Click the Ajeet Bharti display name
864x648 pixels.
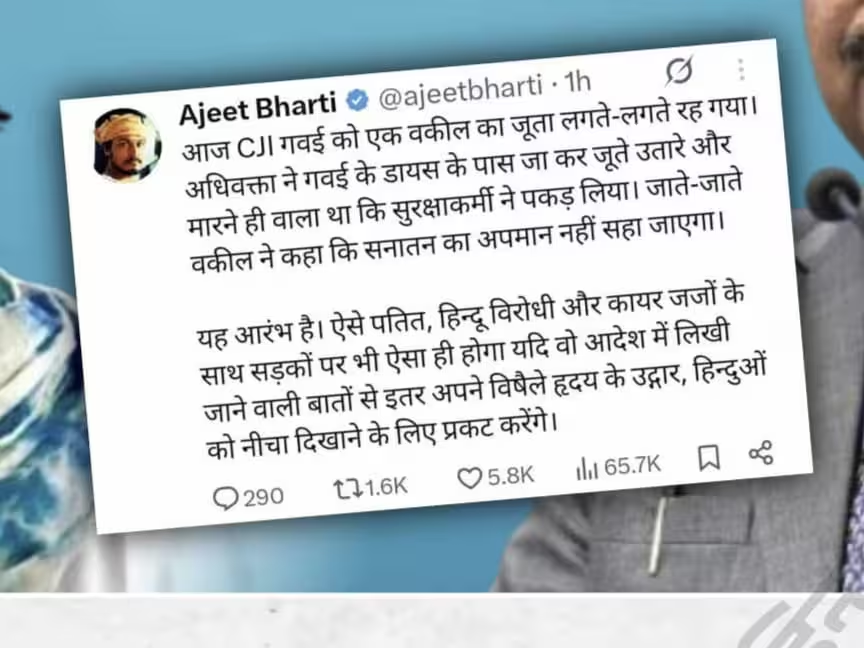click(x=258, y=107)
